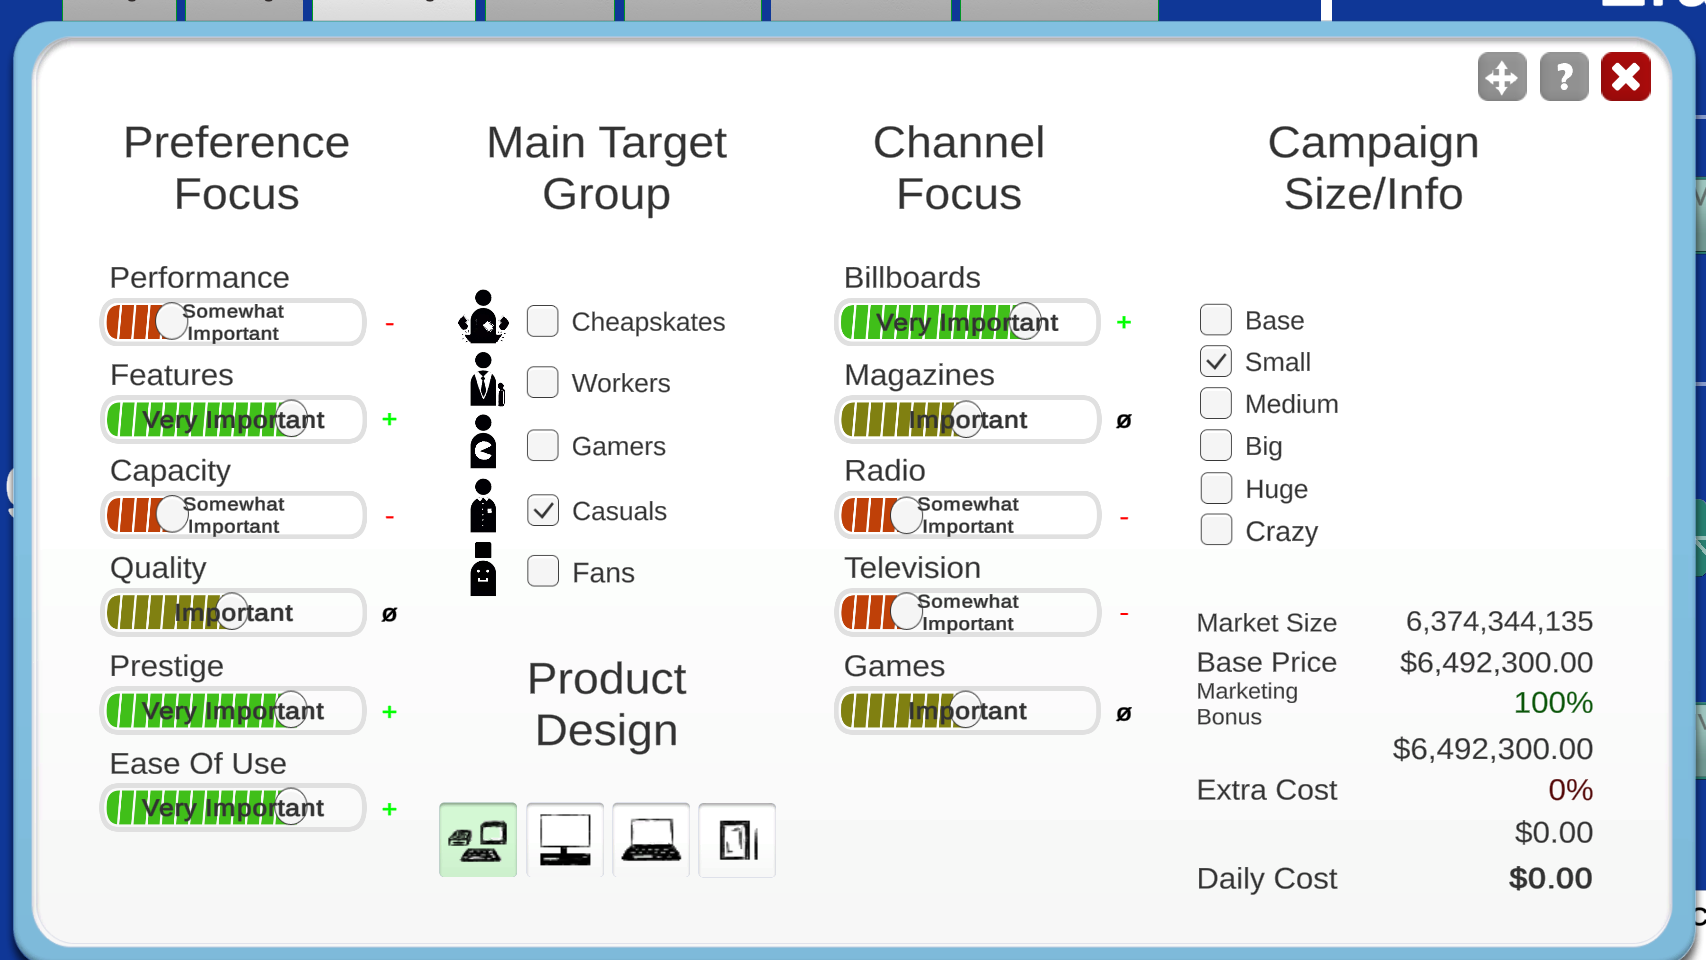
Task: Adjust the Magazines channel slider
Action: 967,419
